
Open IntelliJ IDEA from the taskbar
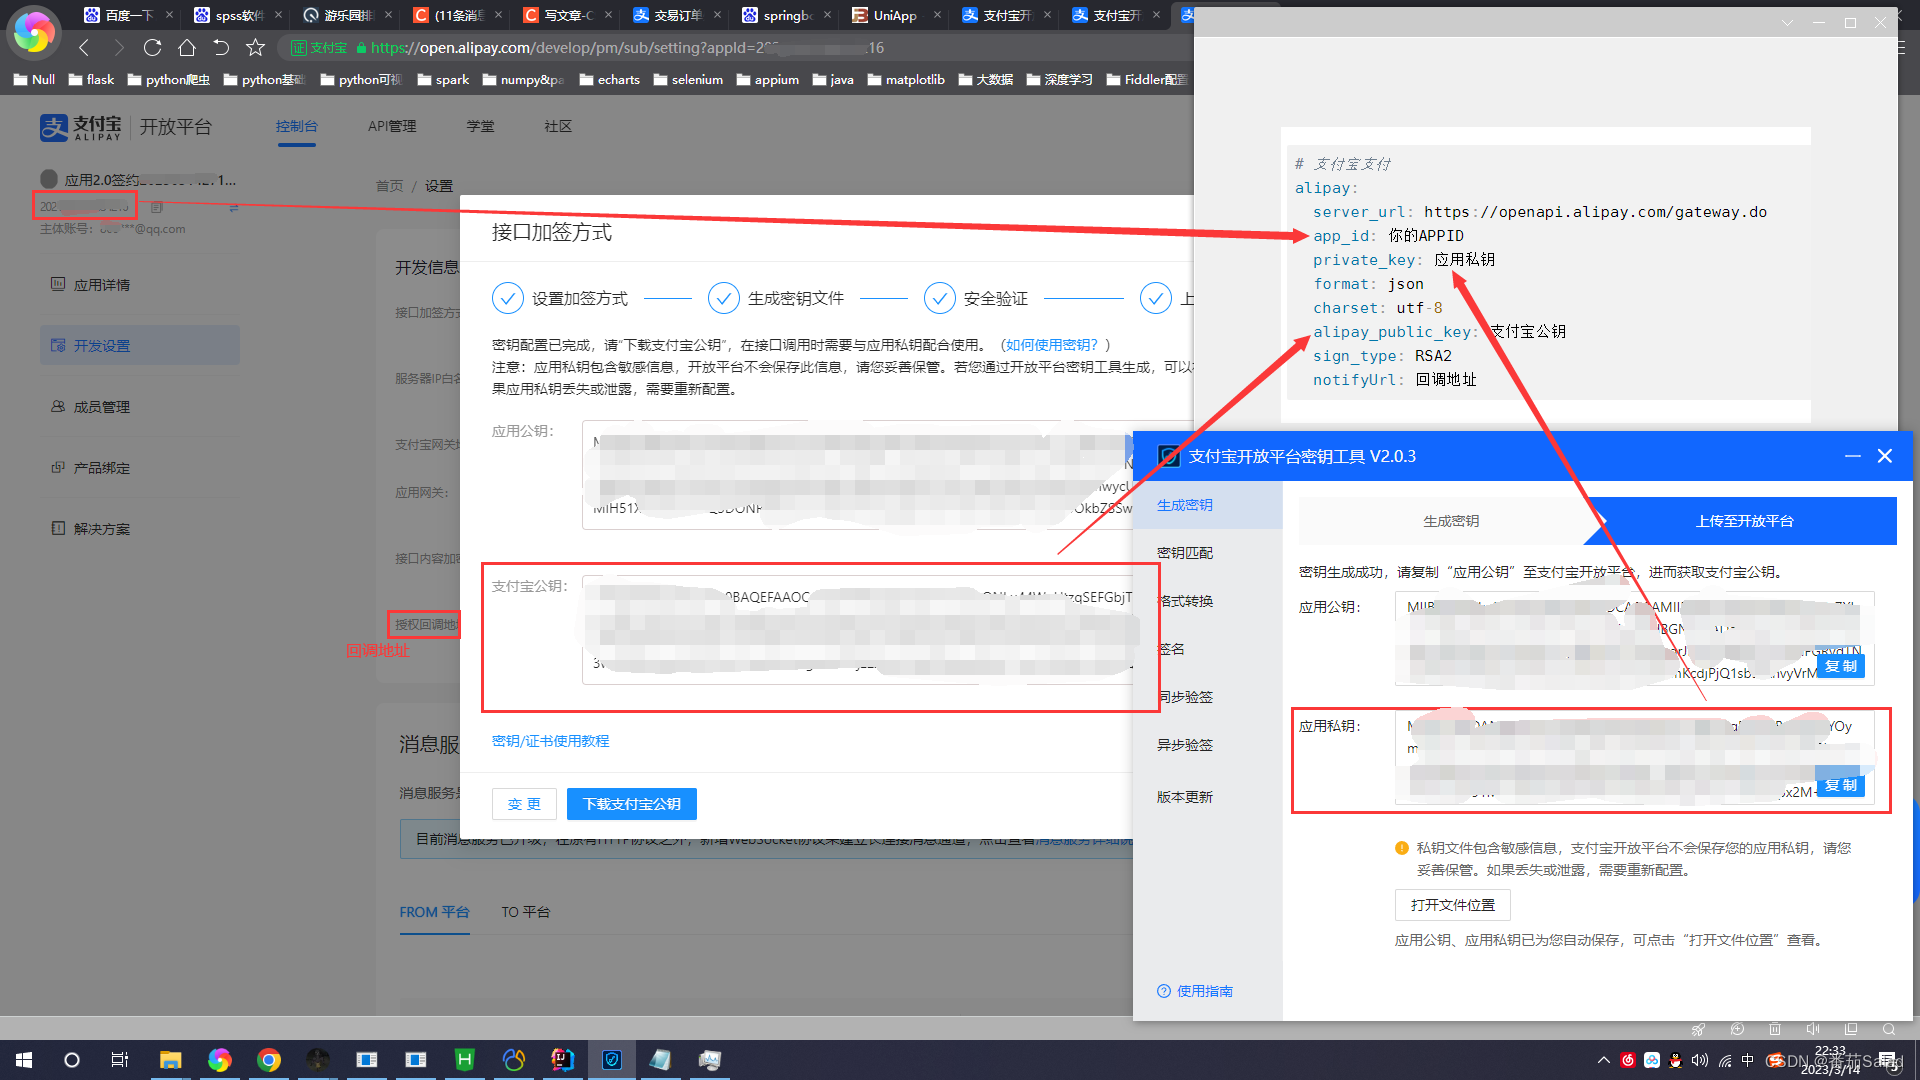click(563, 1060)
